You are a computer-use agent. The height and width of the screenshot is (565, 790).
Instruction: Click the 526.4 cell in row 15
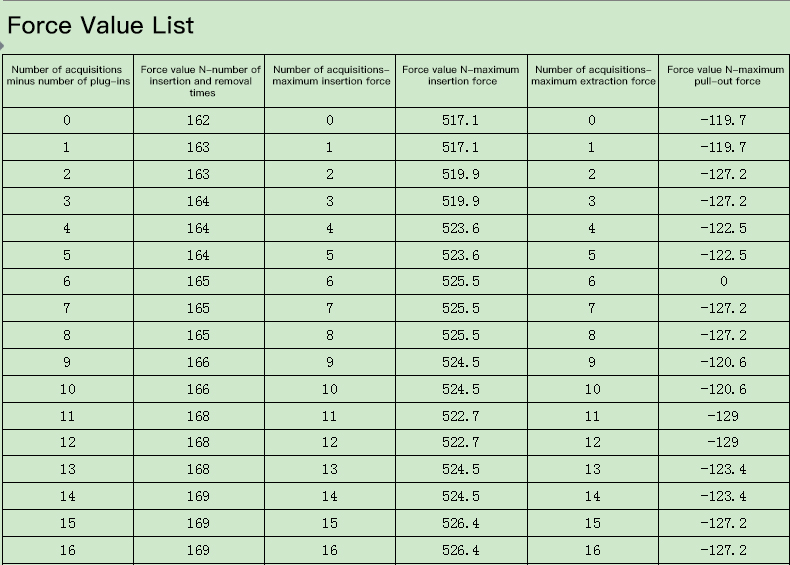tap(462, 523)
